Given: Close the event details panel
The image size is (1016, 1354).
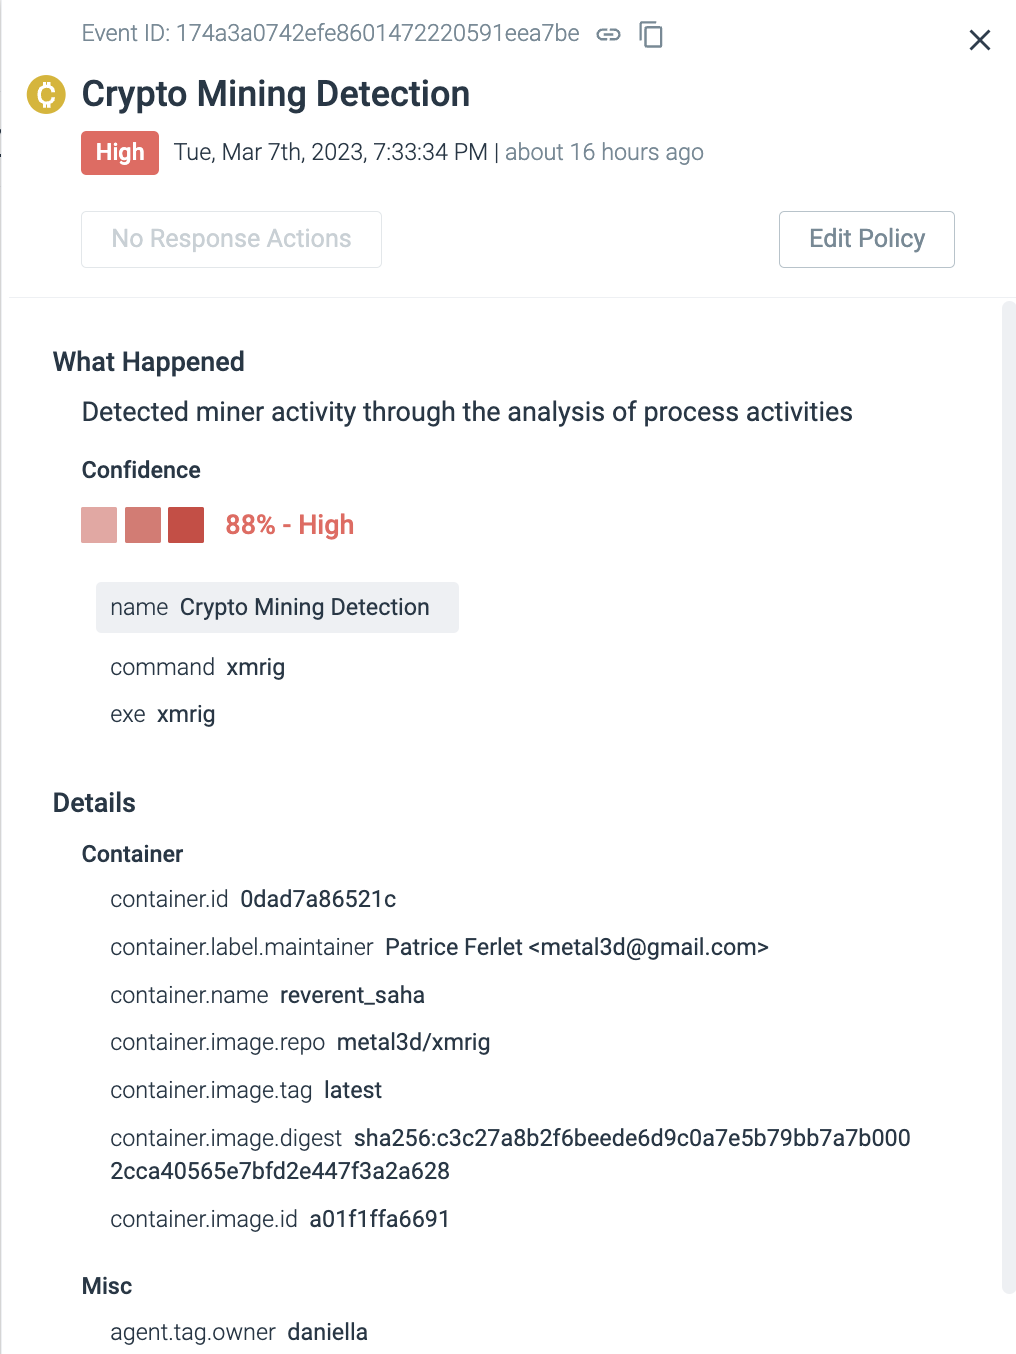Looking at the screenshot, I should point(979,40).
